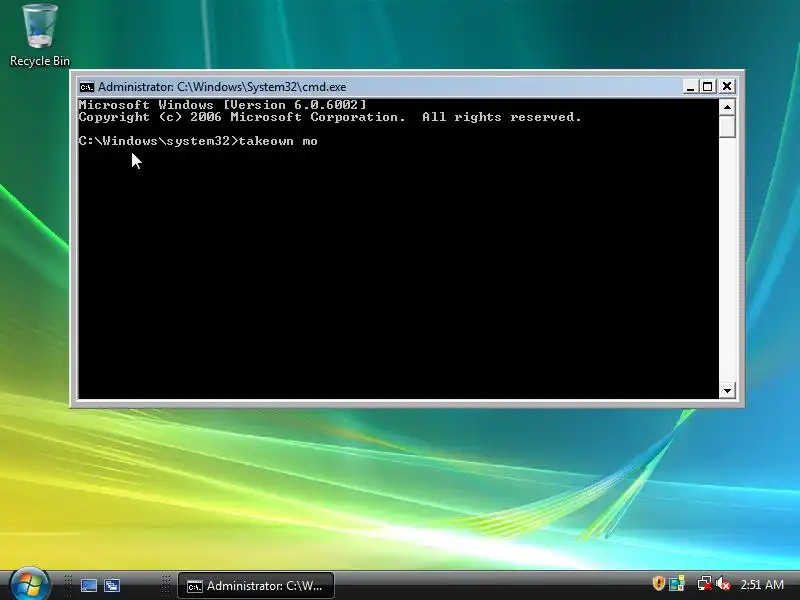The width and height of the screenshot is (800, 600).
Task: Open the network status tray icon
Action: point(705,584)
